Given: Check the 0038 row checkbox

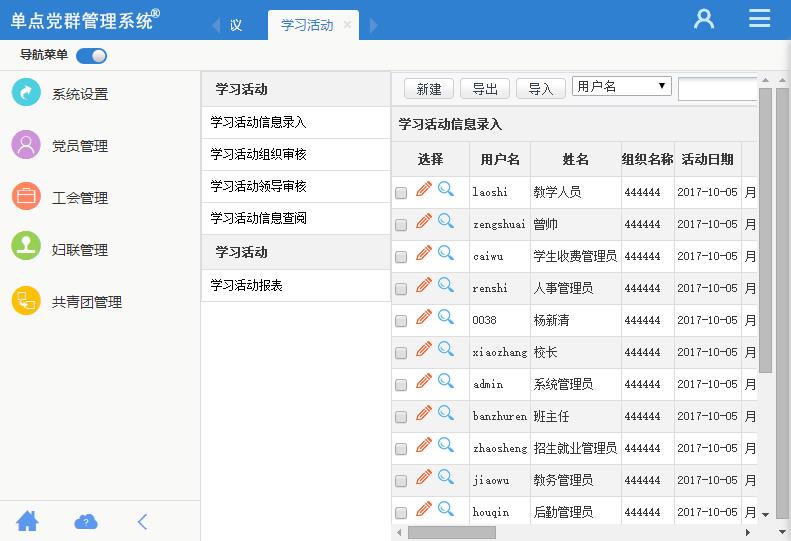Looking at the screenshot, I should pyautogui.click(x=401, y=321).
